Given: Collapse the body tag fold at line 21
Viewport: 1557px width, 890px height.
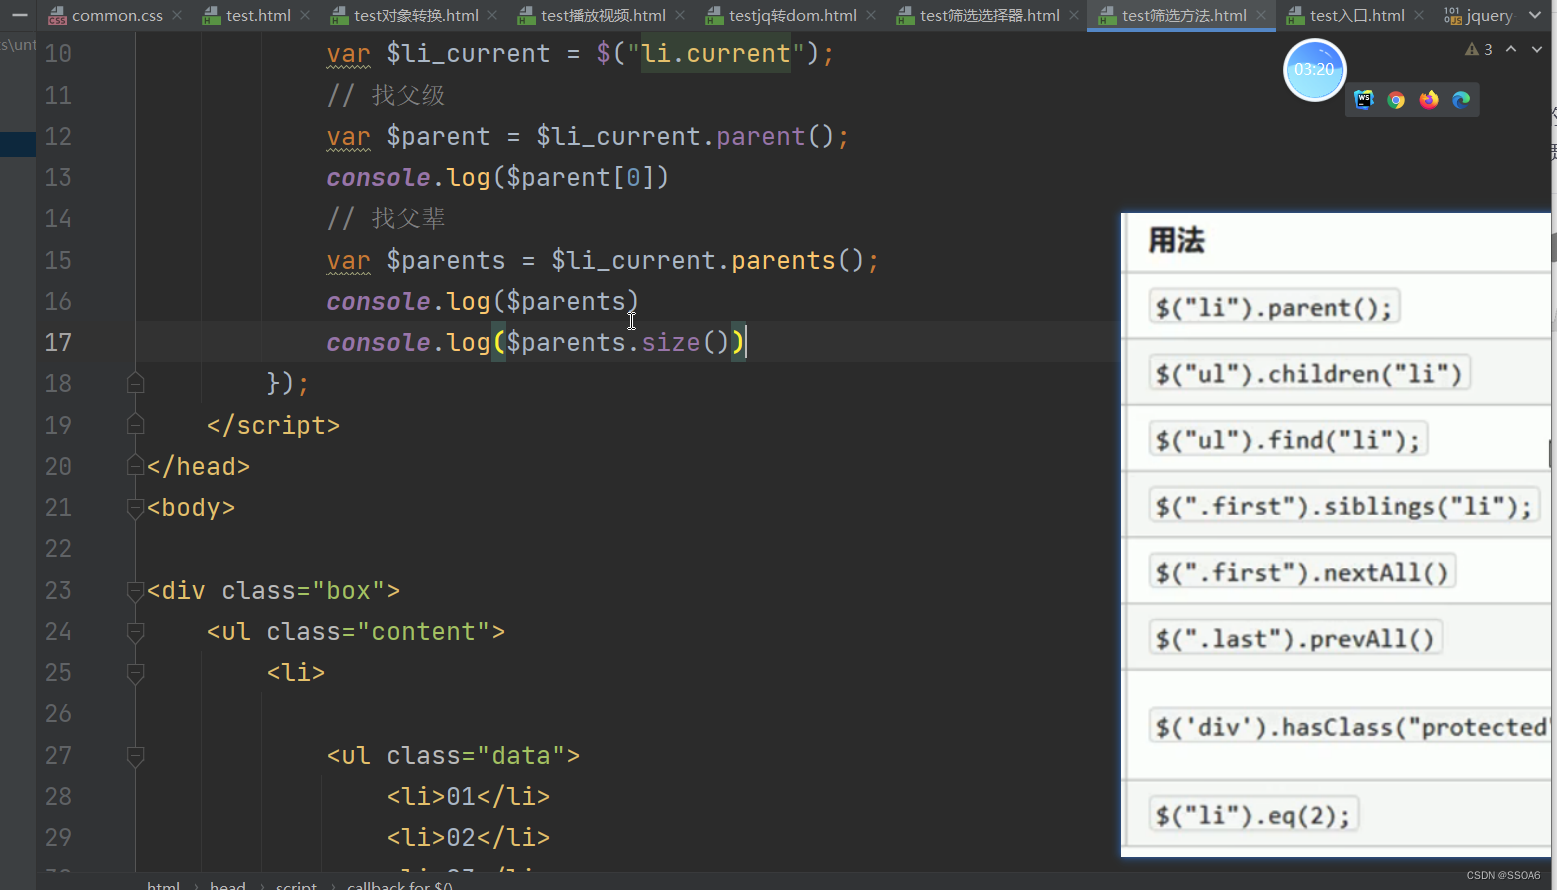Looking at the screenshot, I should (136, 507).
